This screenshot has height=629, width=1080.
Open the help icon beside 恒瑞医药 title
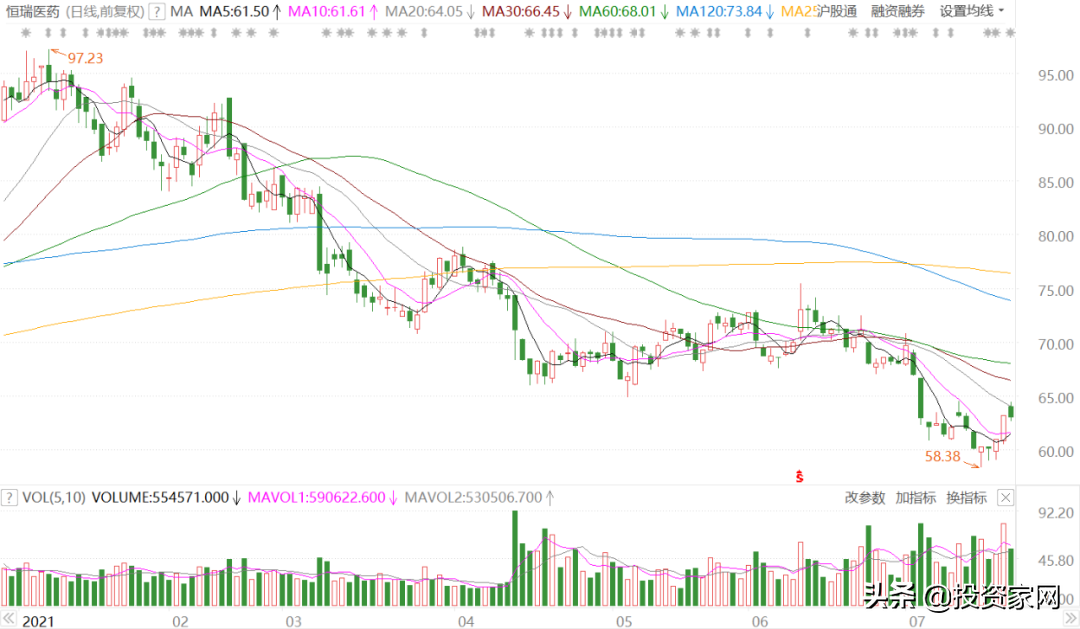[x=157, y=12]
